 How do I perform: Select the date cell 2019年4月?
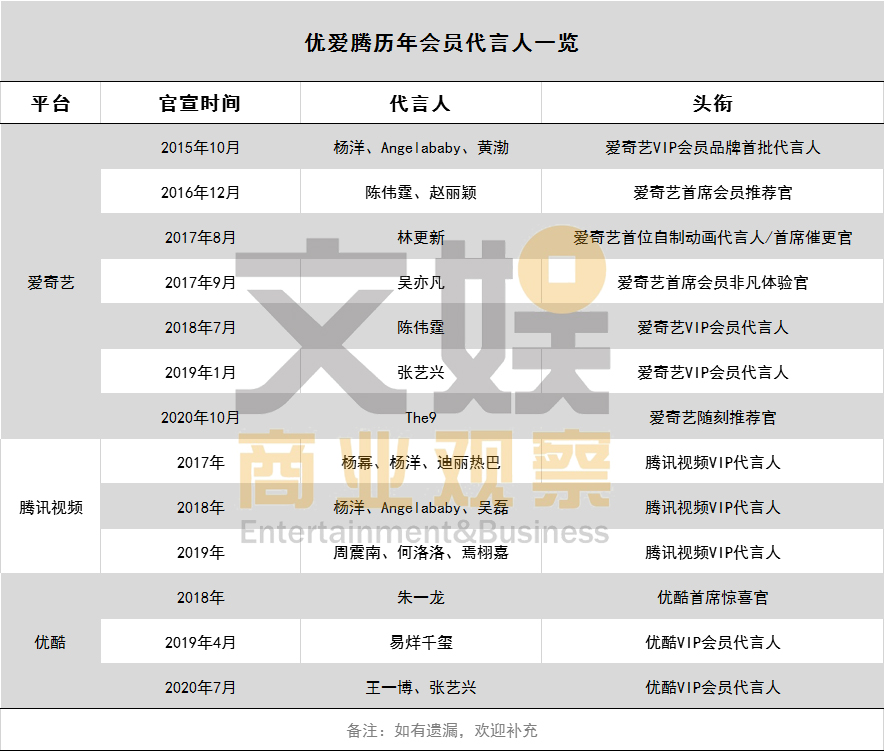(x=200, y=642)
